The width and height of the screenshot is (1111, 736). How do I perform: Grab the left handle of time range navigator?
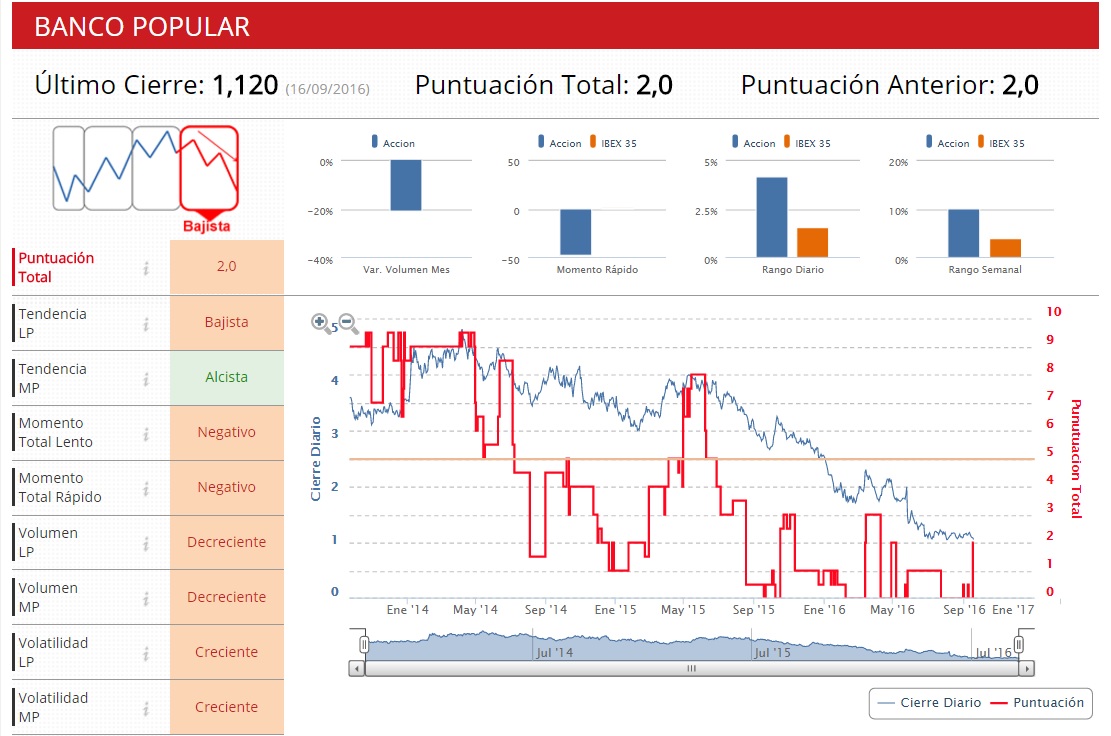coord(364,644)
